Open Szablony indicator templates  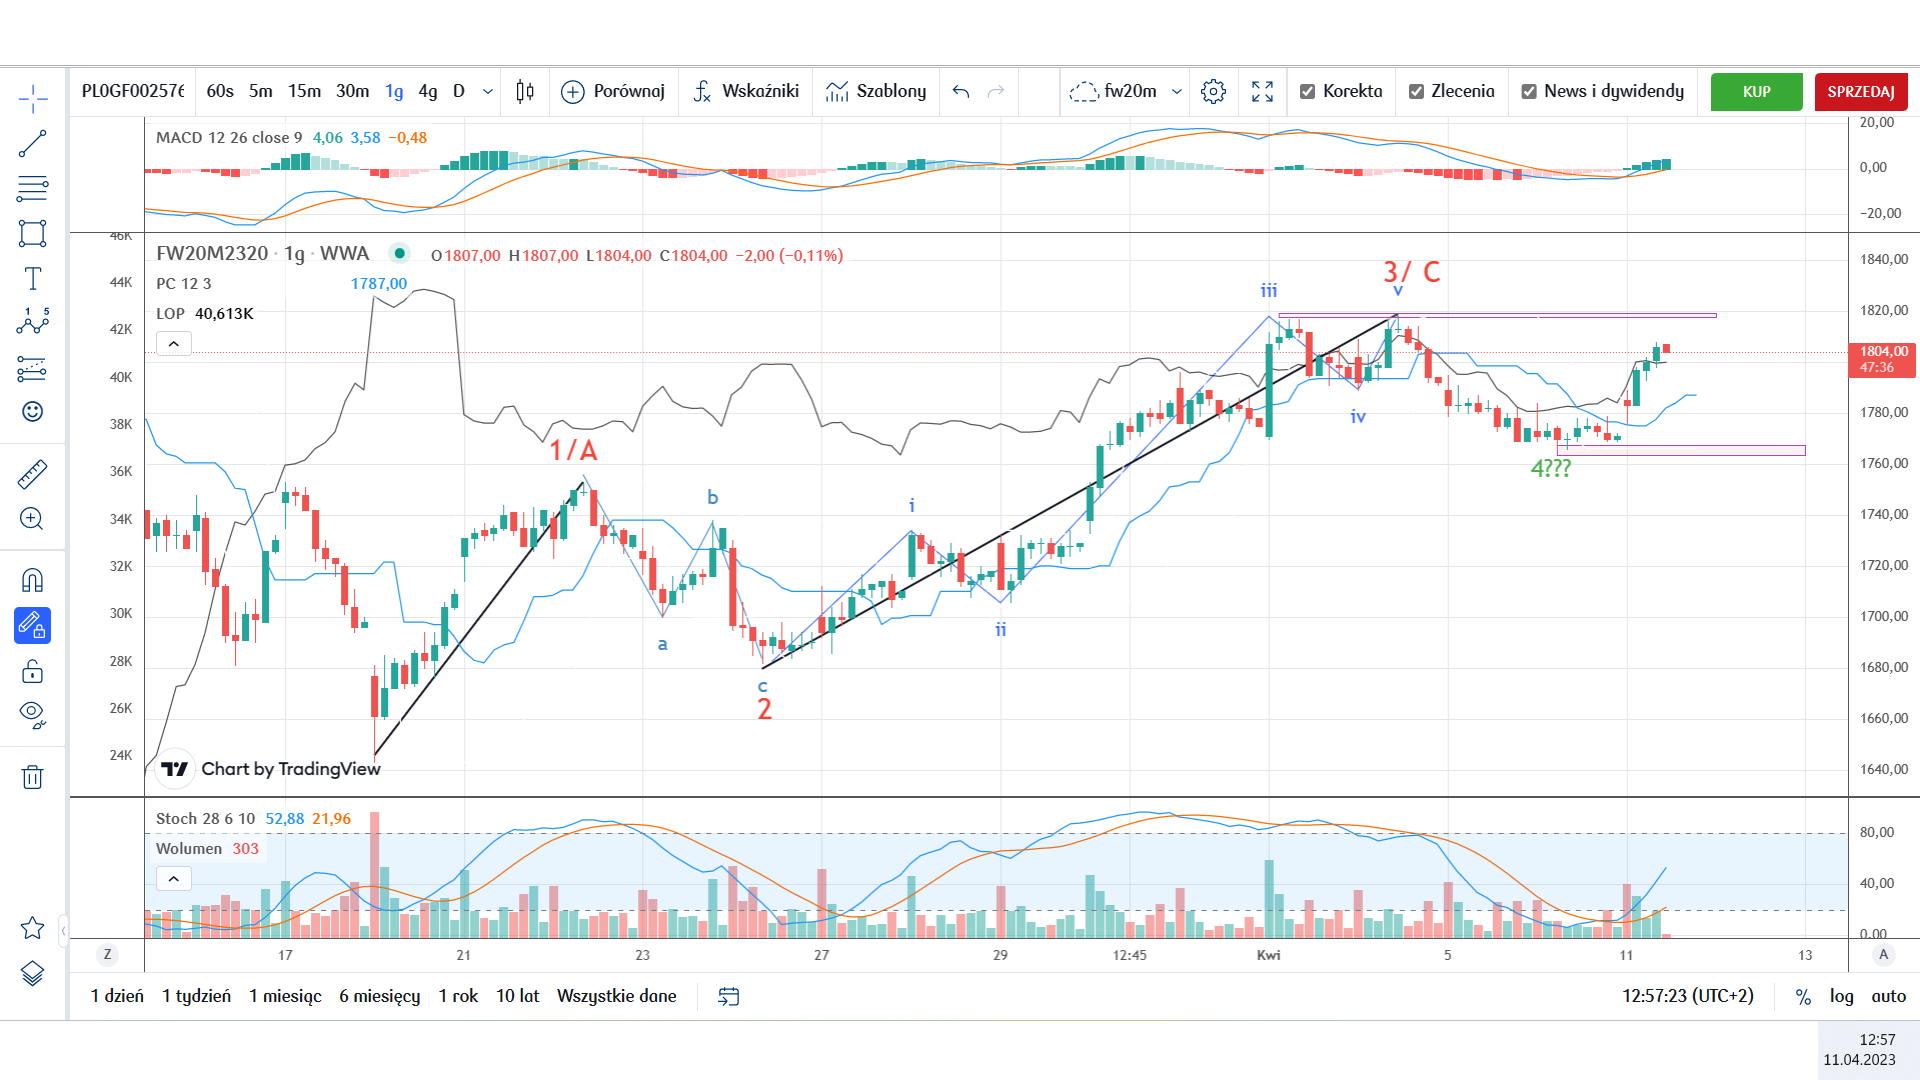(x=876, y=92)
